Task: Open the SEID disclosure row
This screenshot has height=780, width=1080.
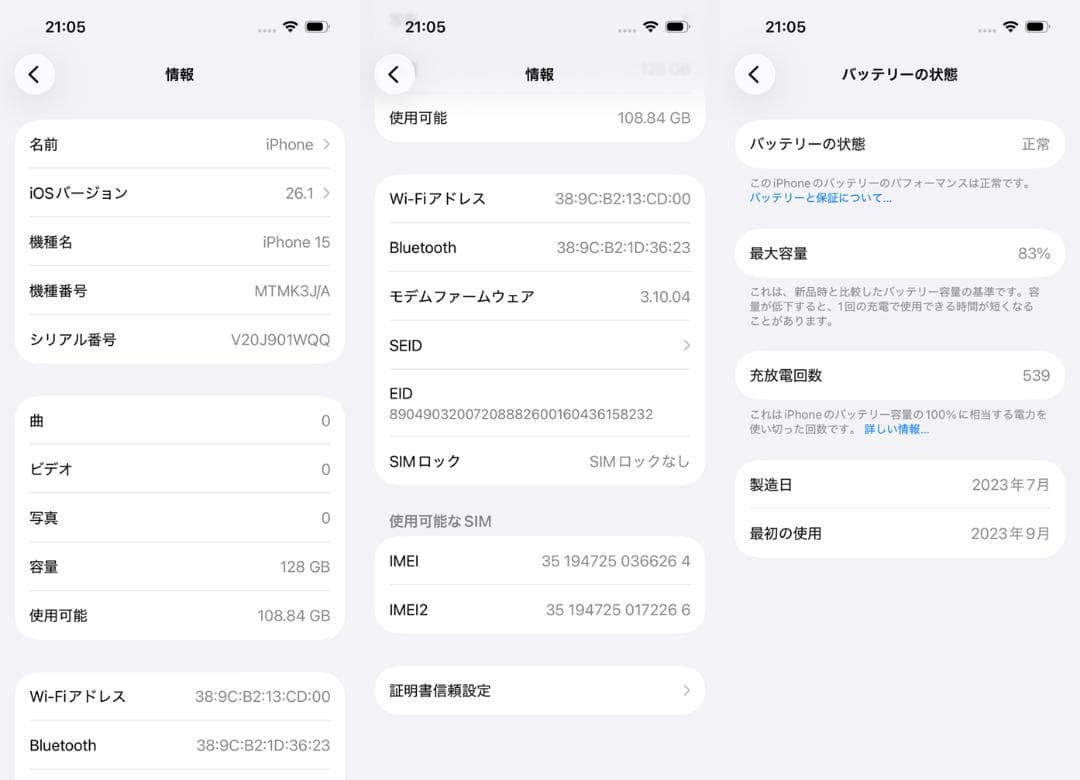Action: click(539, 345)
